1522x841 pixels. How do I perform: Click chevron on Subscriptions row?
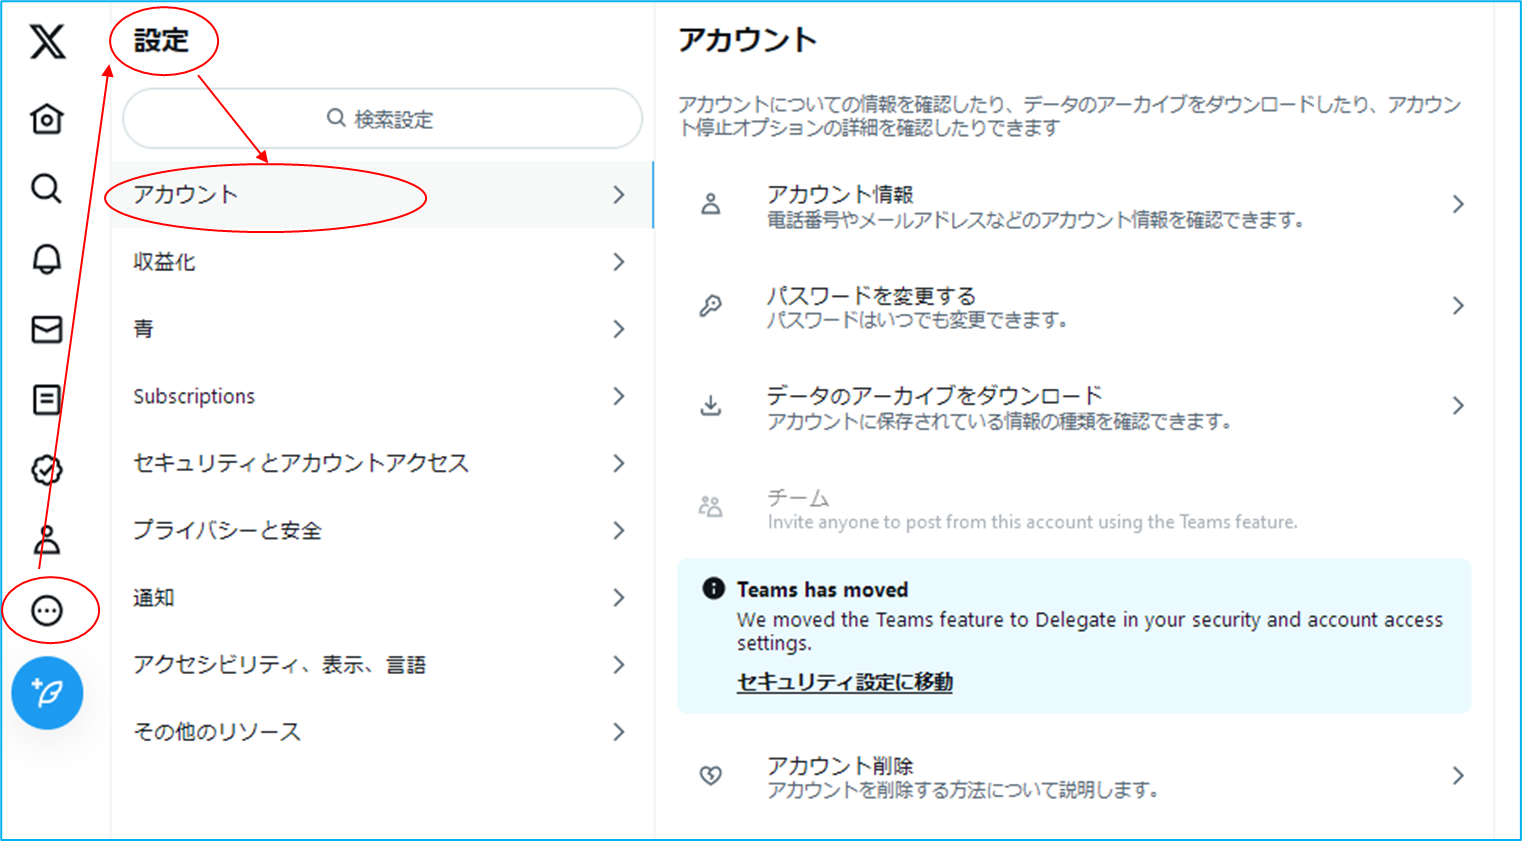[x=619, y=396]
